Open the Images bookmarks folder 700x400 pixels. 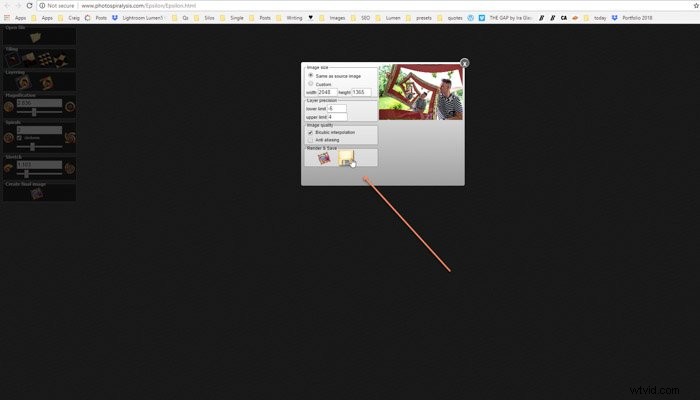pyautogui.click(x=332, y=18)
